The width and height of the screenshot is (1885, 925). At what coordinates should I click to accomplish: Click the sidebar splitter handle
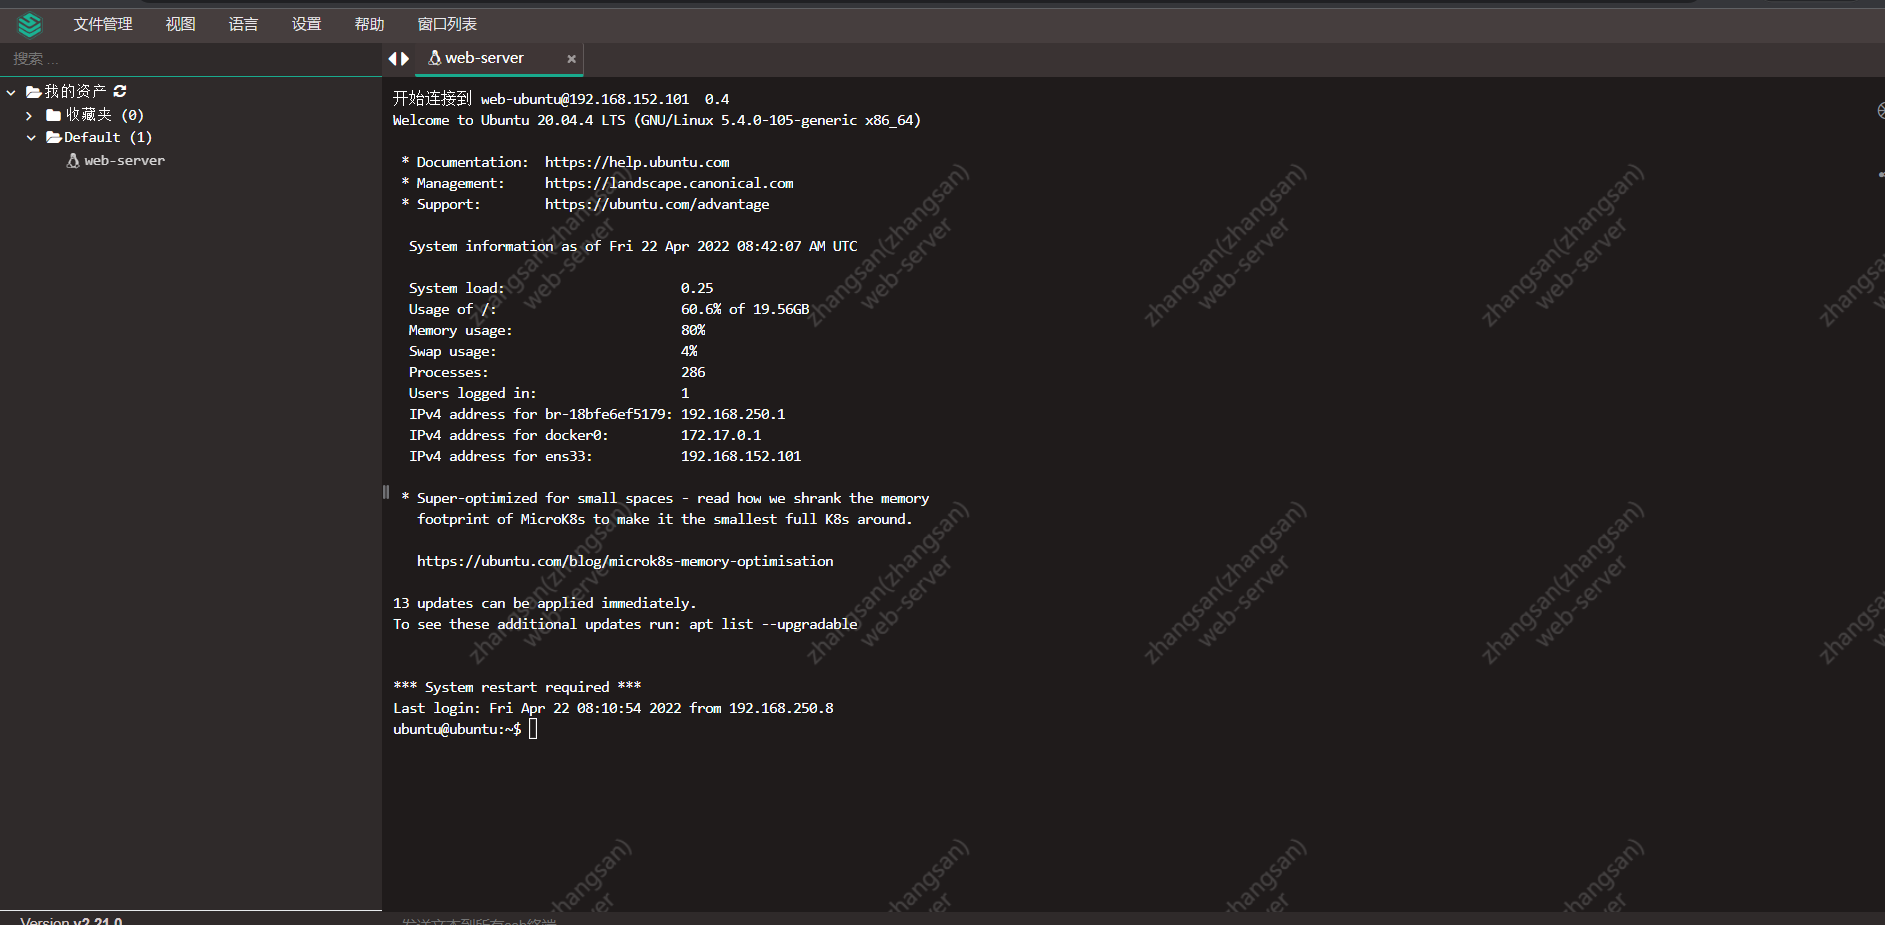(x=385, y=492)
